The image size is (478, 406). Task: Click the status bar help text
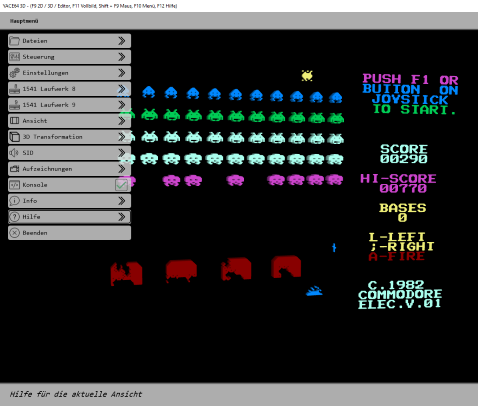click(76, 394)
